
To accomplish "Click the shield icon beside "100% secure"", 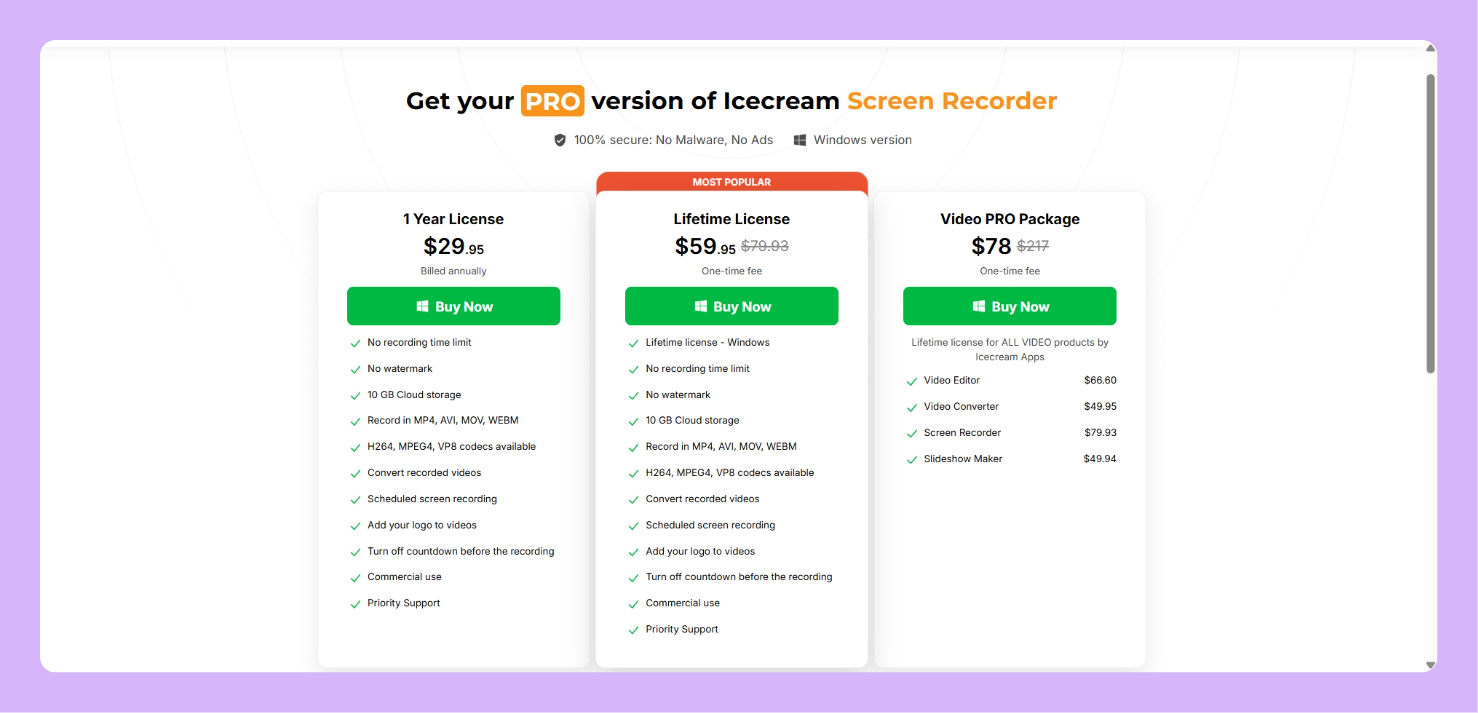I will click(x=560, y=140).
